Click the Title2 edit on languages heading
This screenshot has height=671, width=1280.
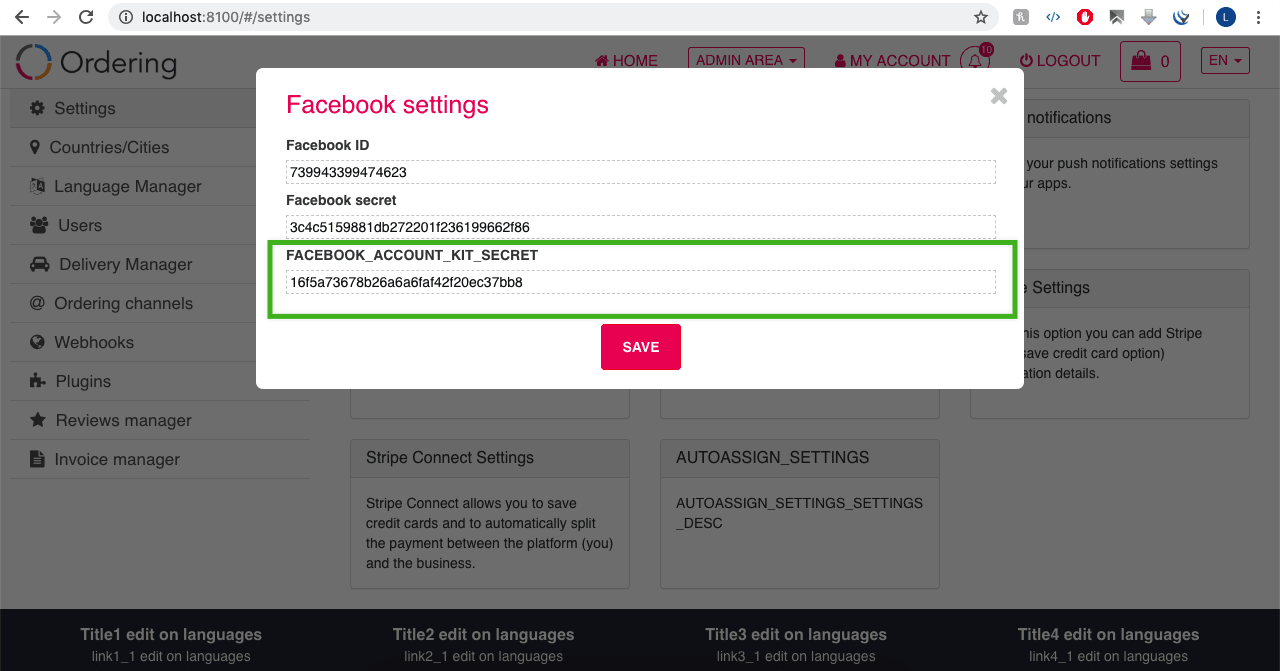pos(484,634)
